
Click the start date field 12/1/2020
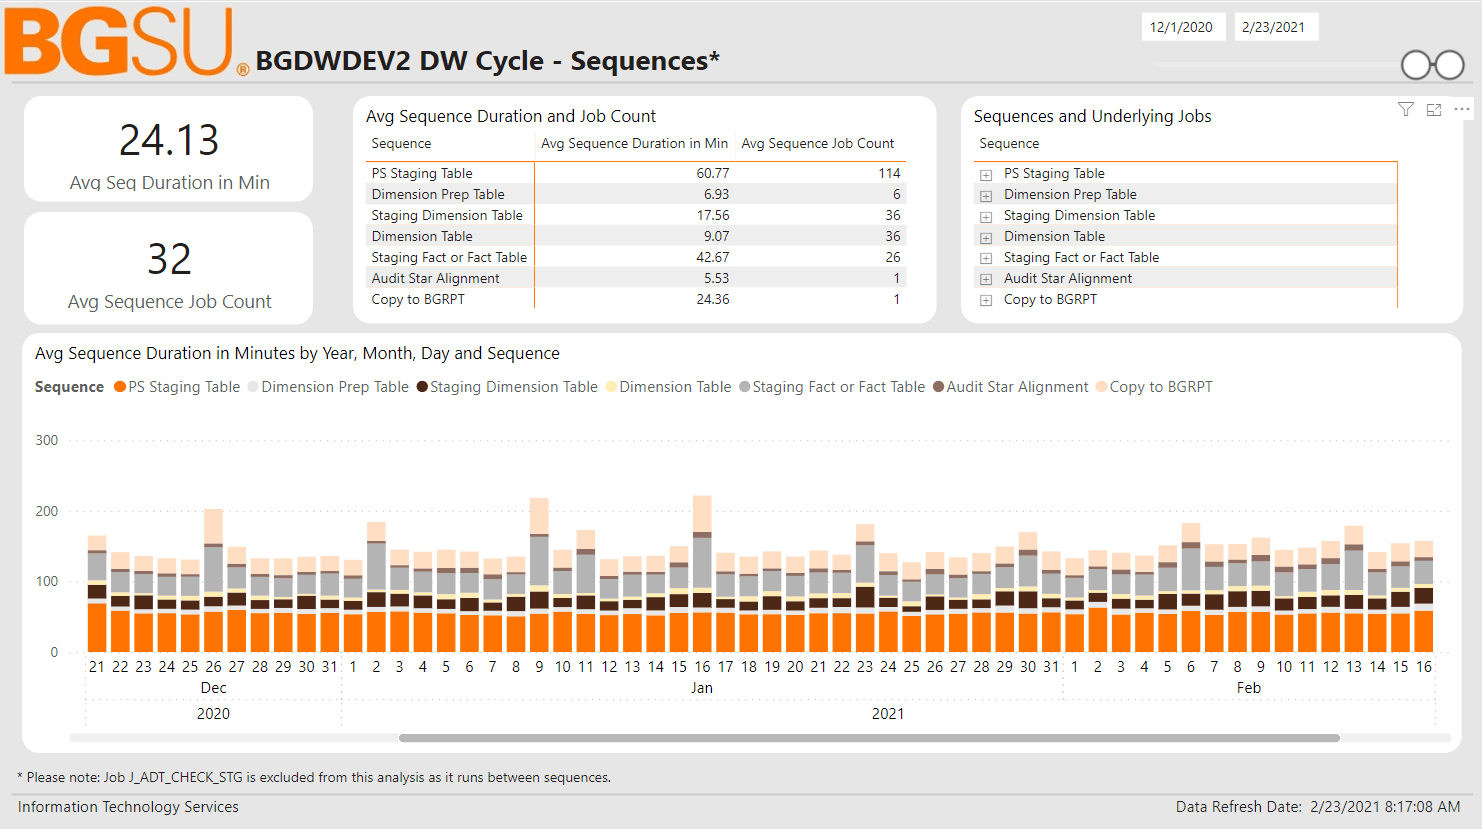[1181, 27]
